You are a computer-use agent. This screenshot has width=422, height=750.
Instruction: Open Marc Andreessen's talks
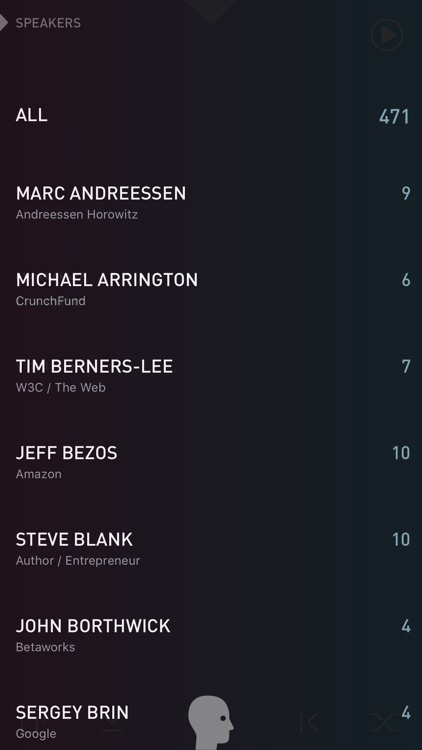[x=211, y=203]
